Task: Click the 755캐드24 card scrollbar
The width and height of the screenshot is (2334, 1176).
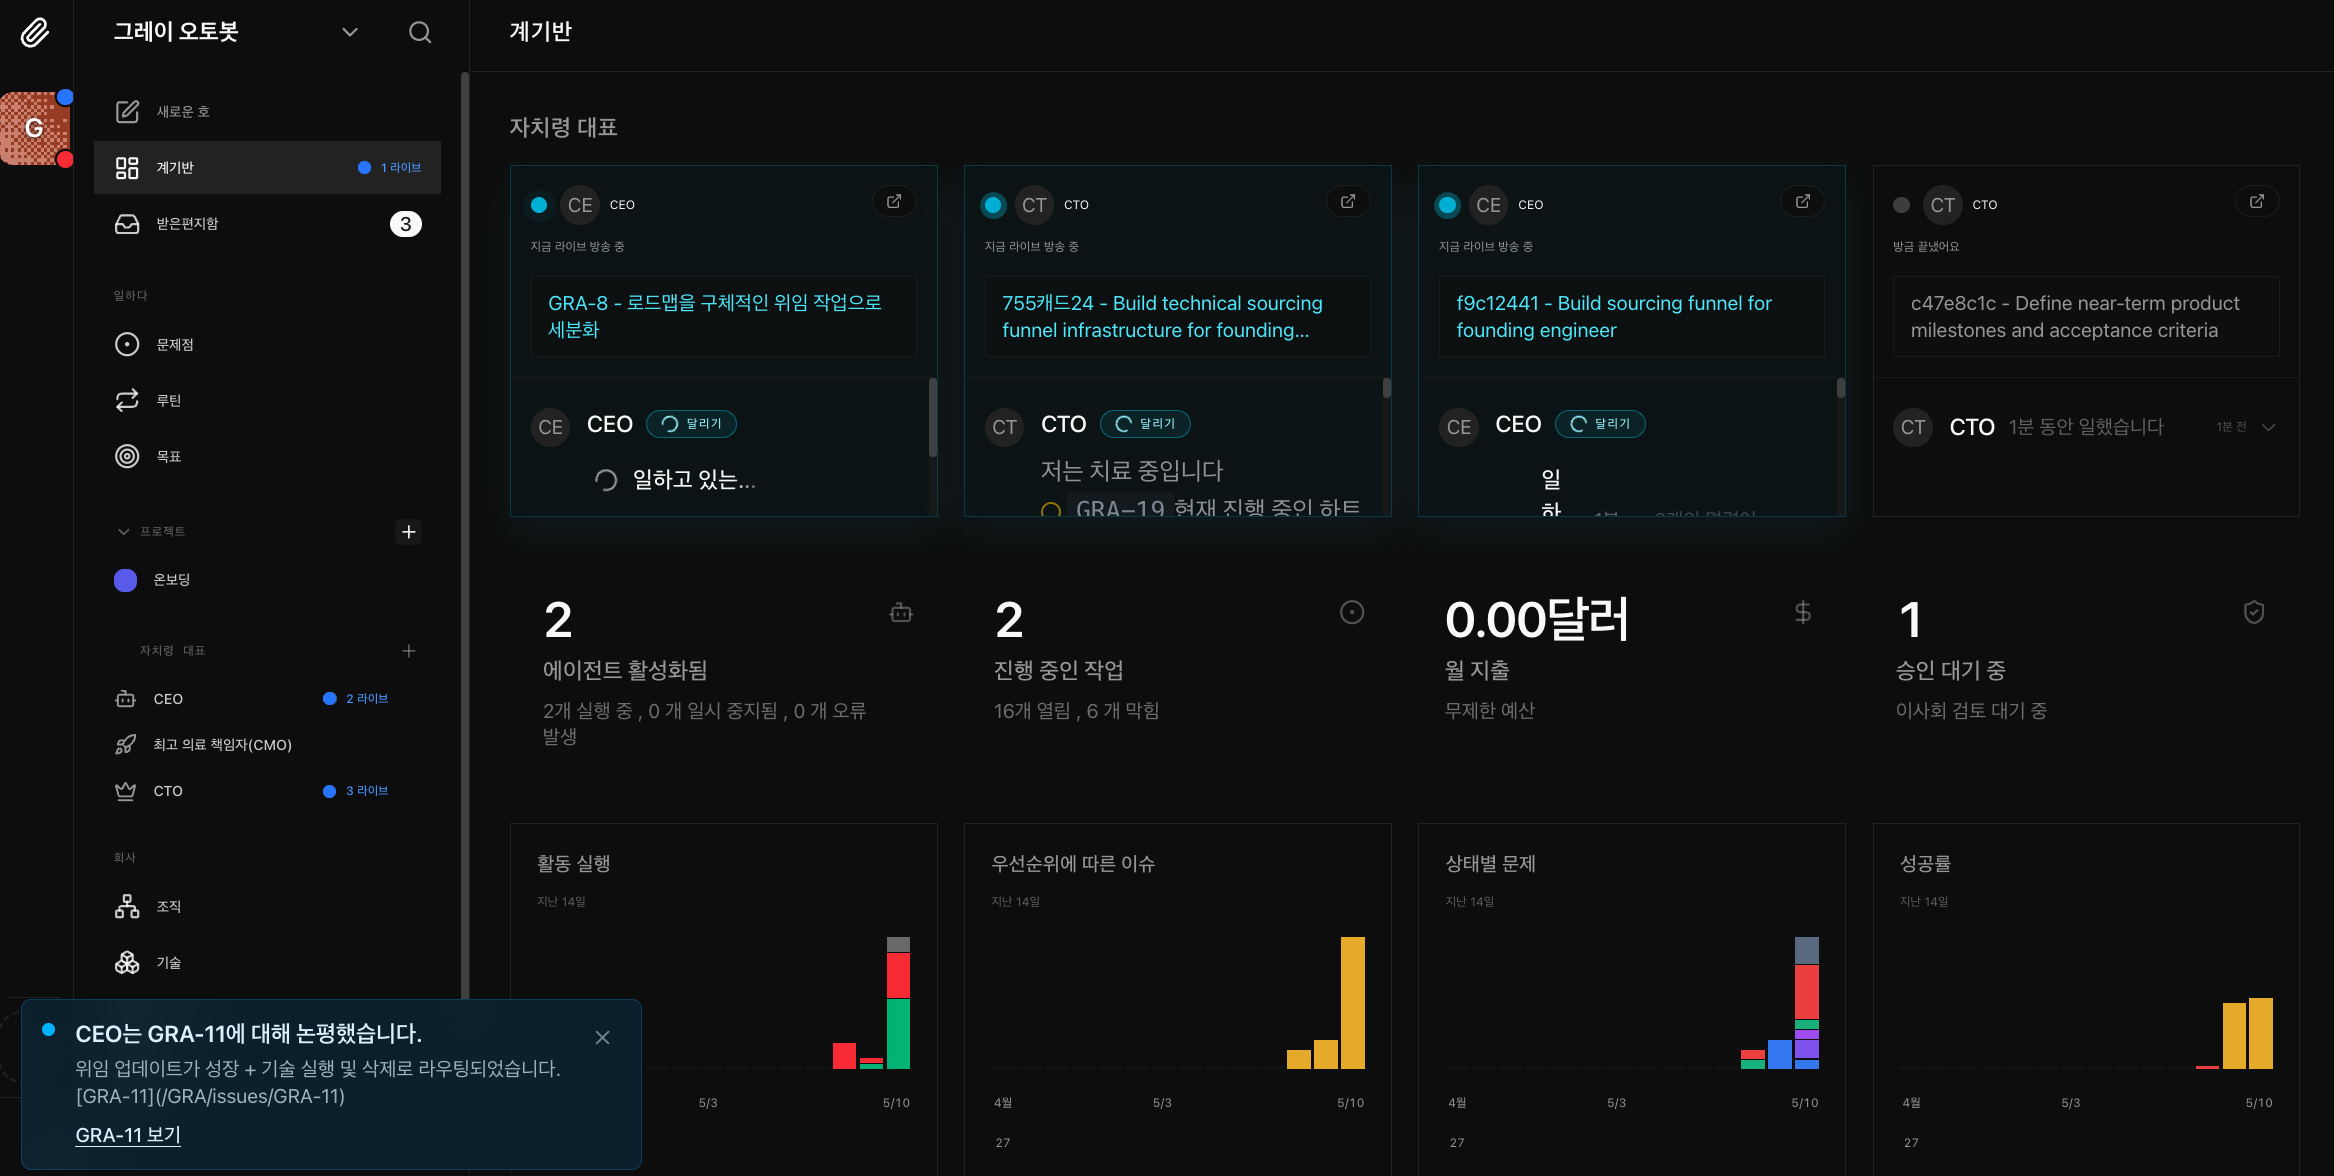Action: pos(1387,388)
